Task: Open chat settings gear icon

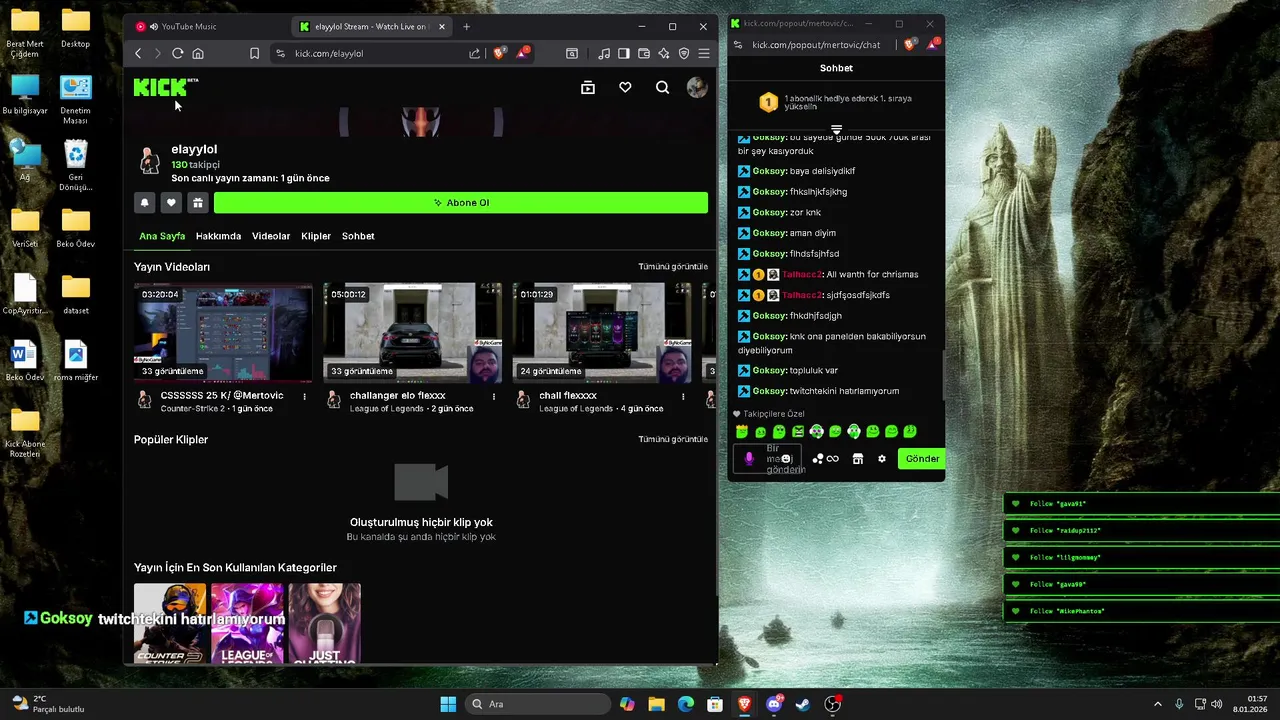Action: [881, 459]
